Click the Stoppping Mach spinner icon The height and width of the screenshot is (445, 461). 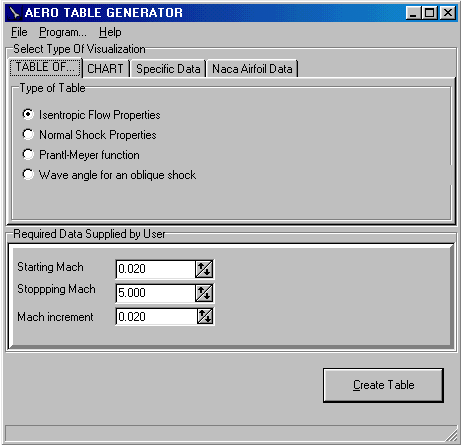click(204, 293)
